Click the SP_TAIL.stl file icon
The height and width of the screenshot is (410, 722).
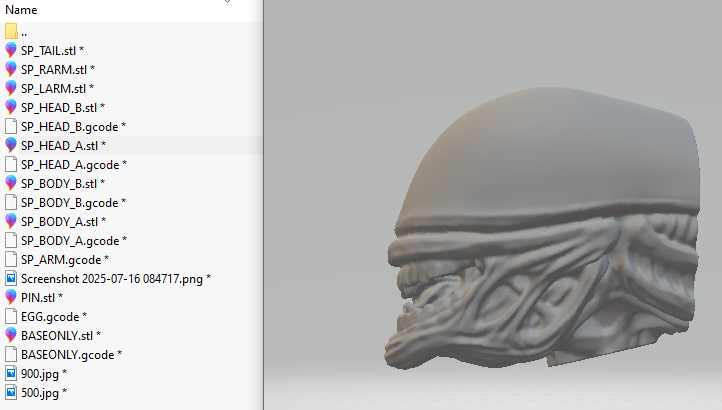11,50
